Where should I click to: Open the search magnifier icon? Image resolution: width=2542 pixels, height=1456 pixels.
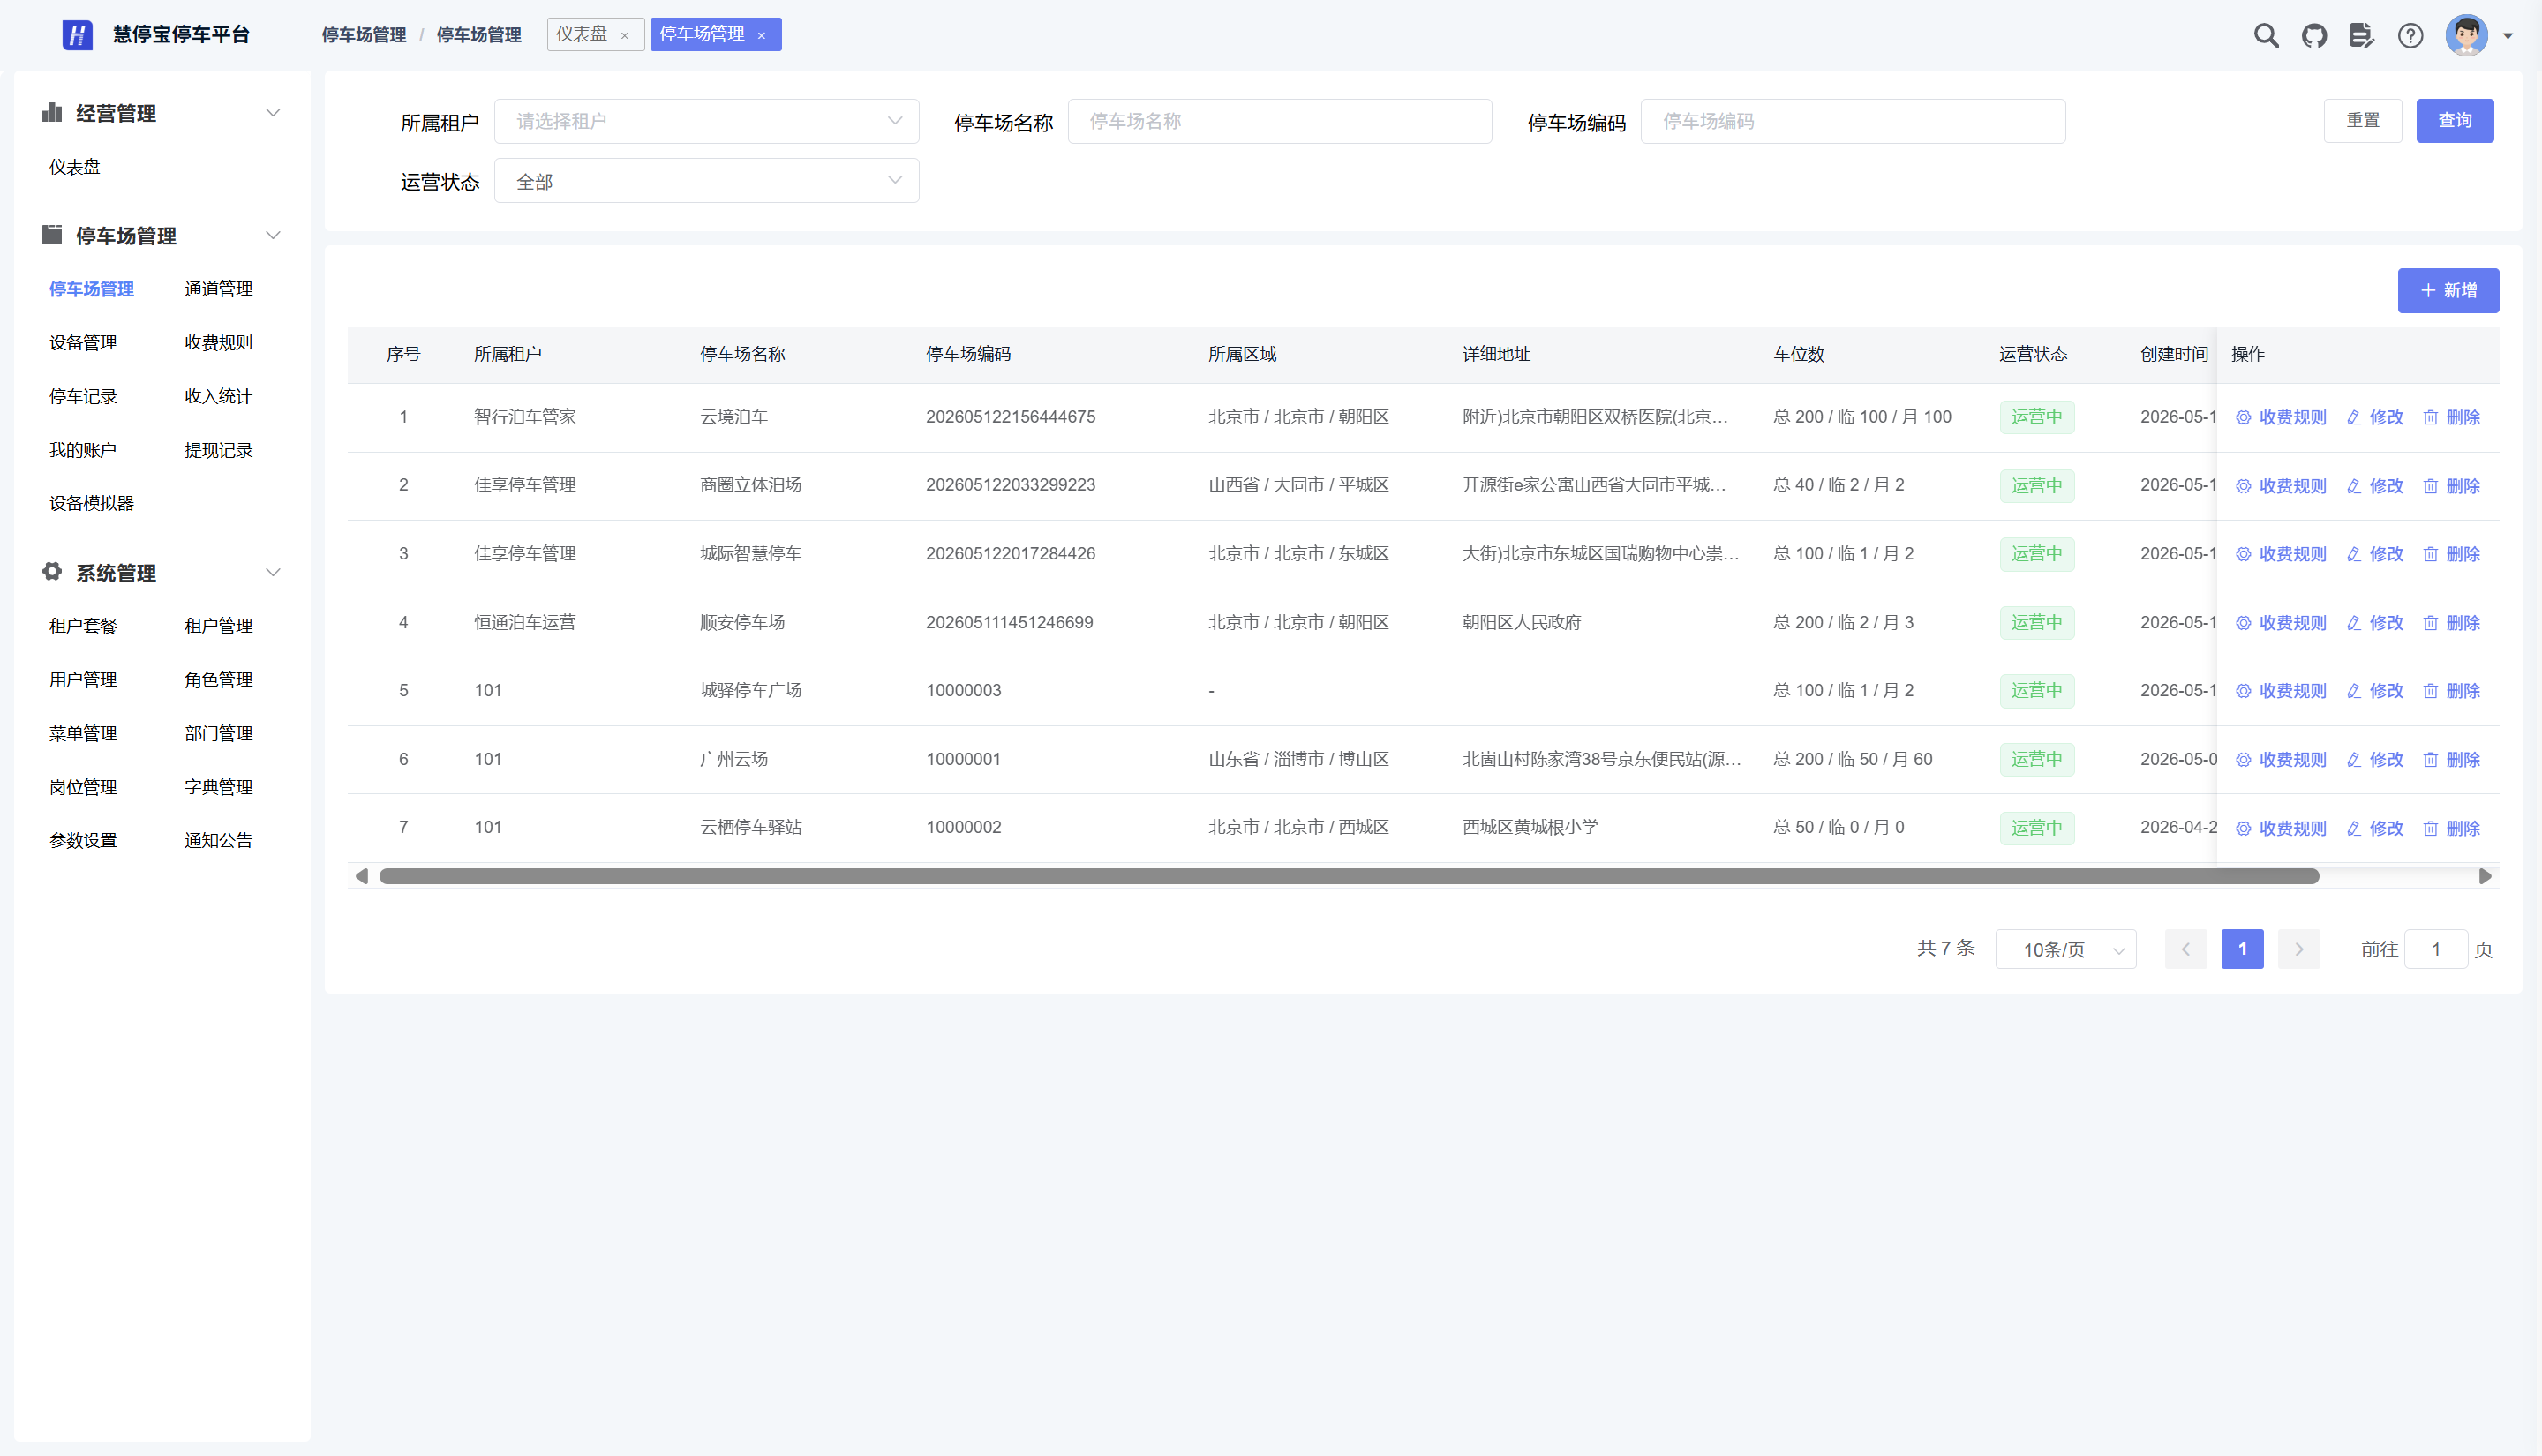tap(2266, 36)
